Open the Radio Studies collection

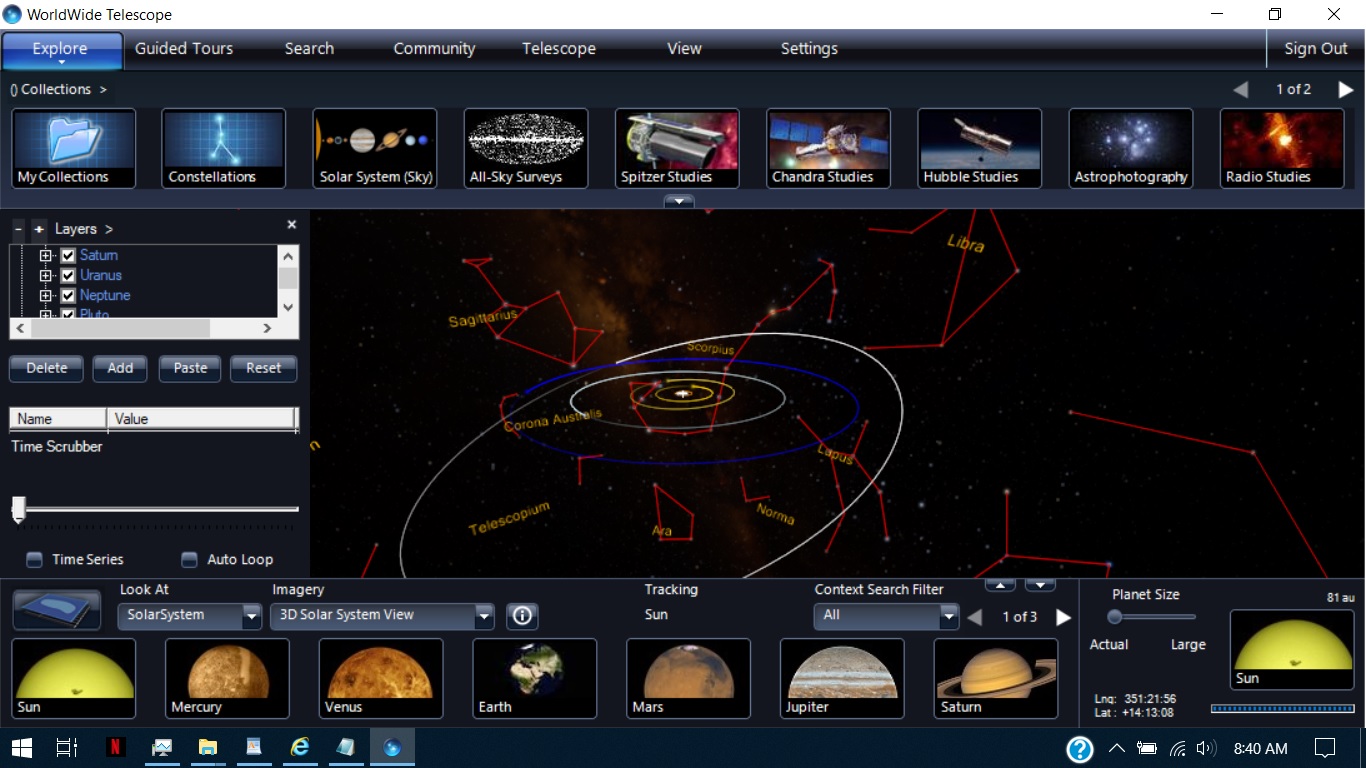point(1281,148)
